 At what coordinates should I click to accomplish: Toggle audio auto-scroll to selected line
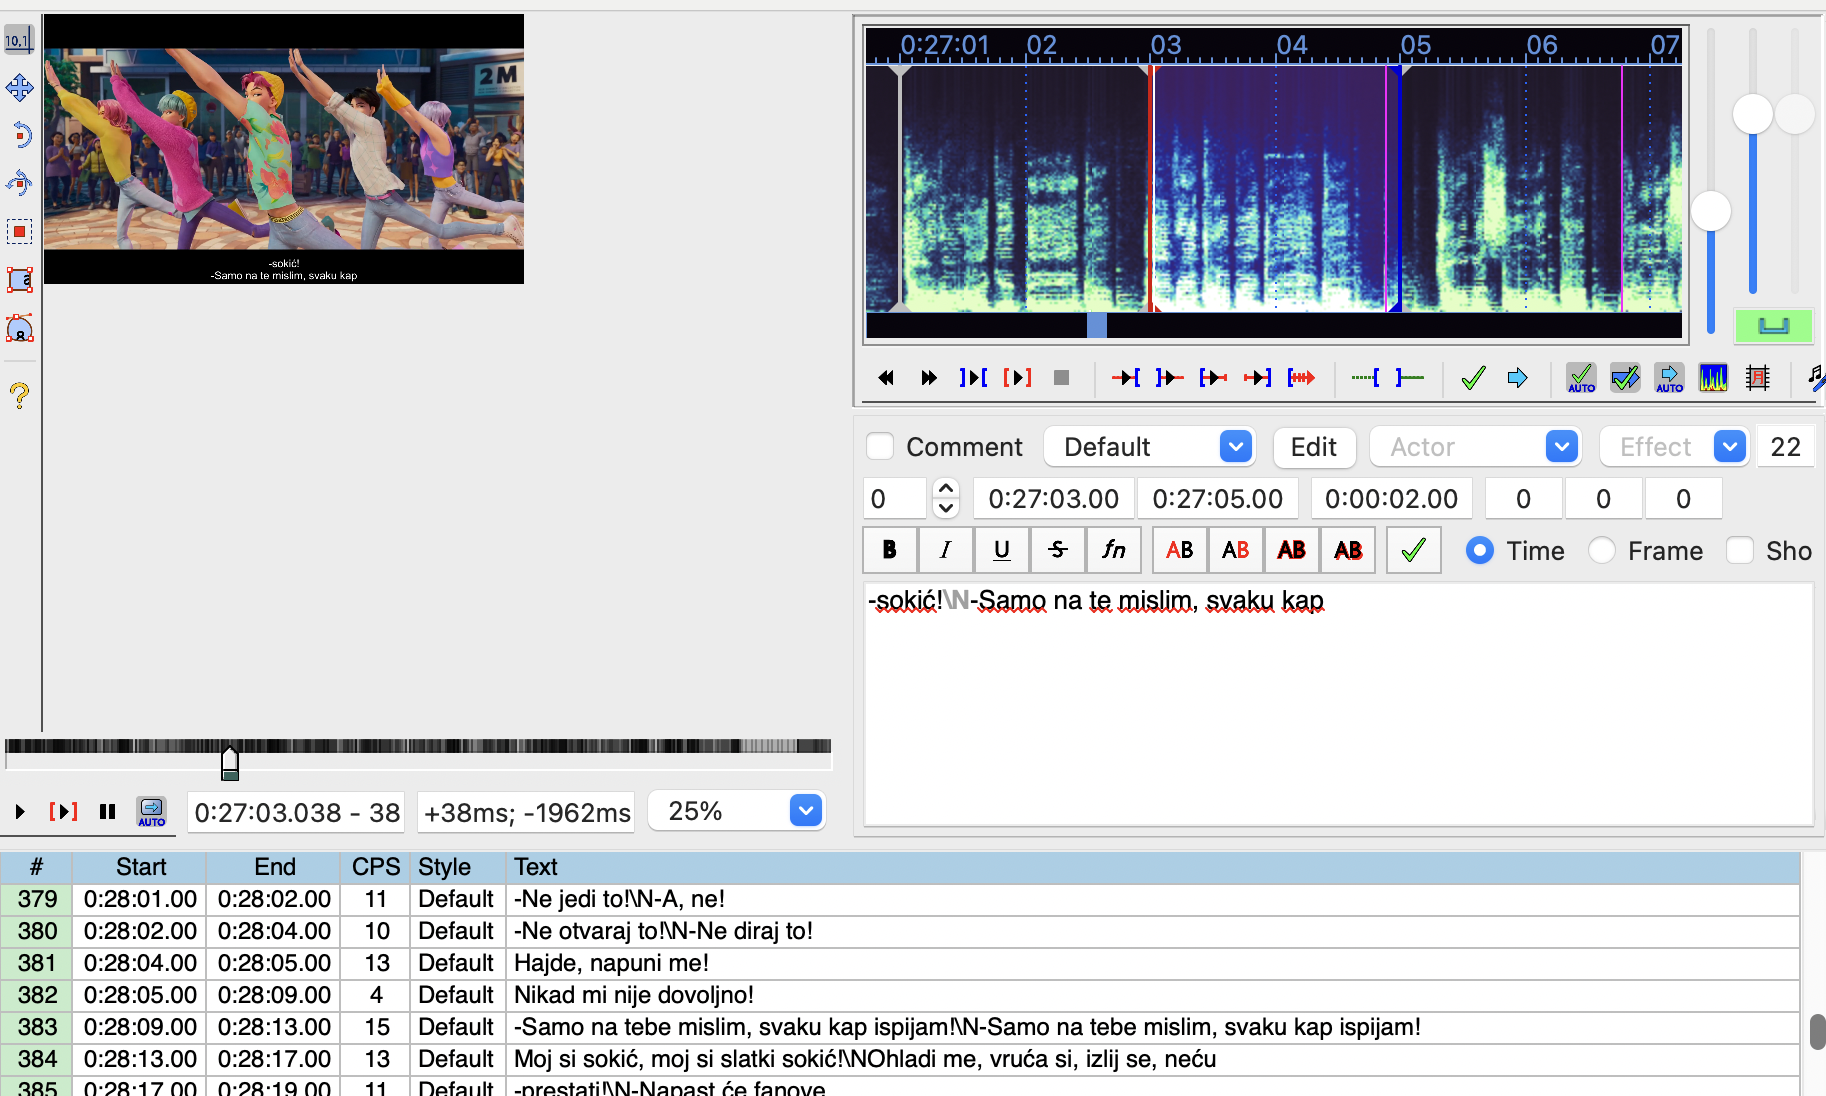point(1669,378)
